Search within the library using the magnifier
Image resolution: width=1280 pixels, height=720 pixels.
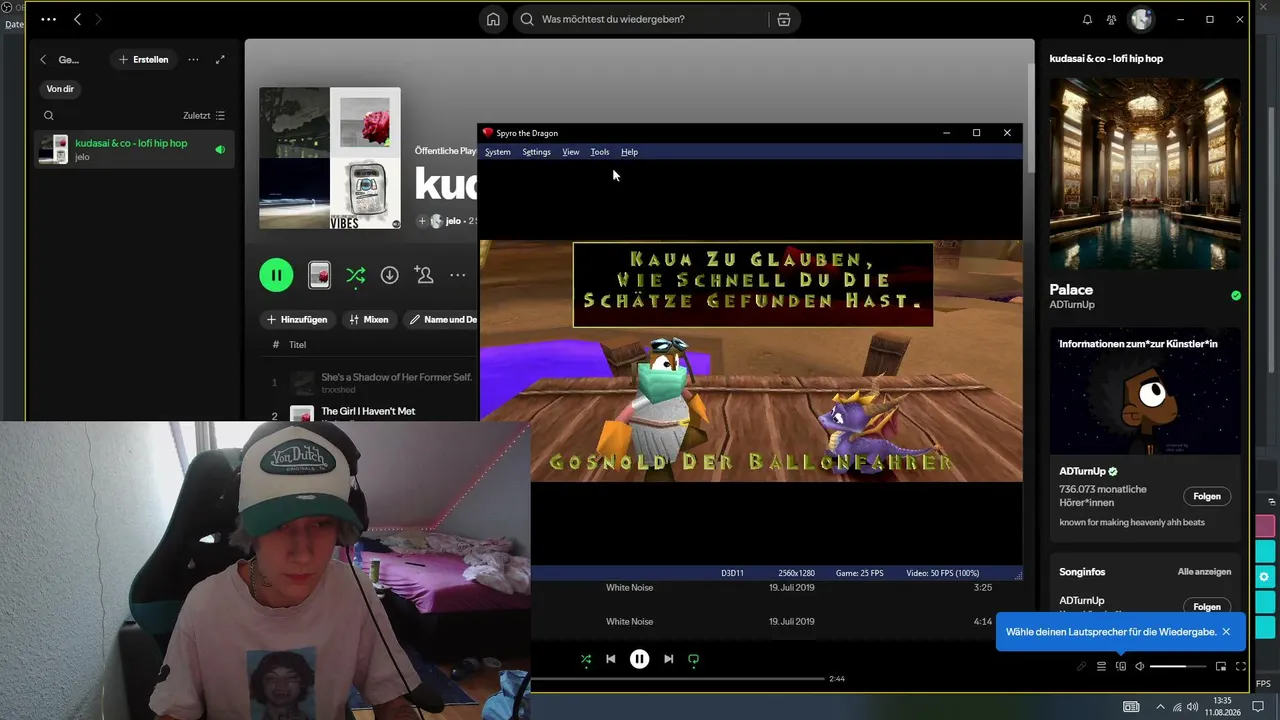tap(48, 116)
